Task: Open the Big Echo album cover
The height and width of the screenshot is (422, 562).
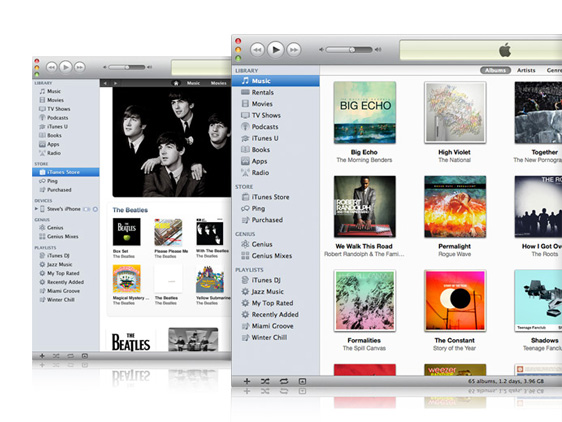Action: pyautogui.click(x=365, y=113)
